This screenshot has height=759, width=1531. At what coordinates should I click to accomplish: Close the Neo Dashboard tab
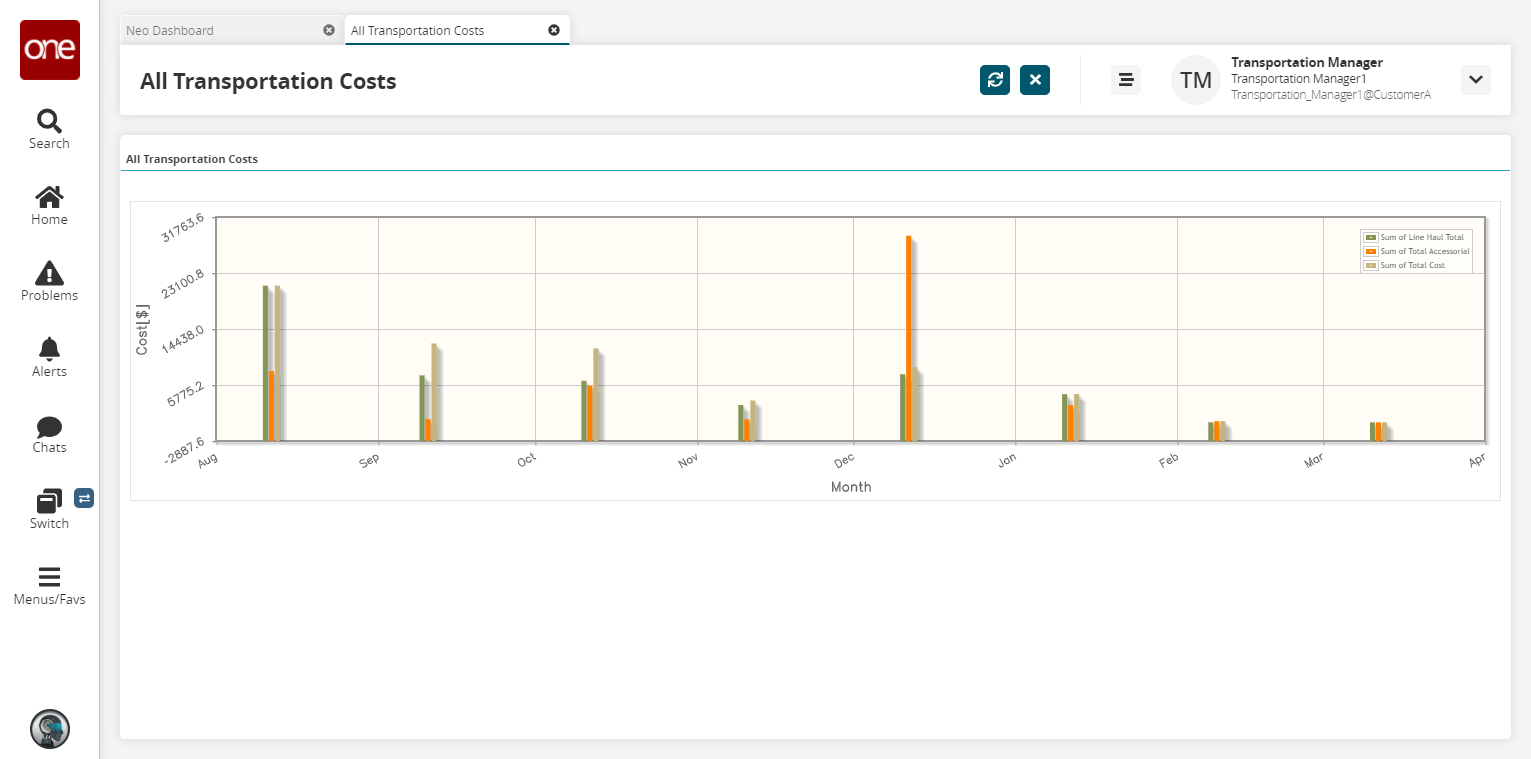pyautogui.click(x=329, y=30)
